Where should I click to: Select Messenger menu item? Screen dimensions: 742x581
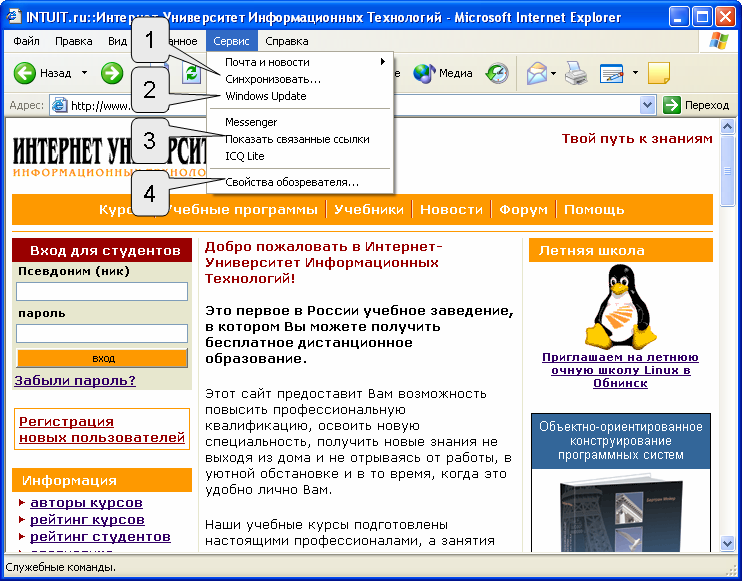coord(300,122)
